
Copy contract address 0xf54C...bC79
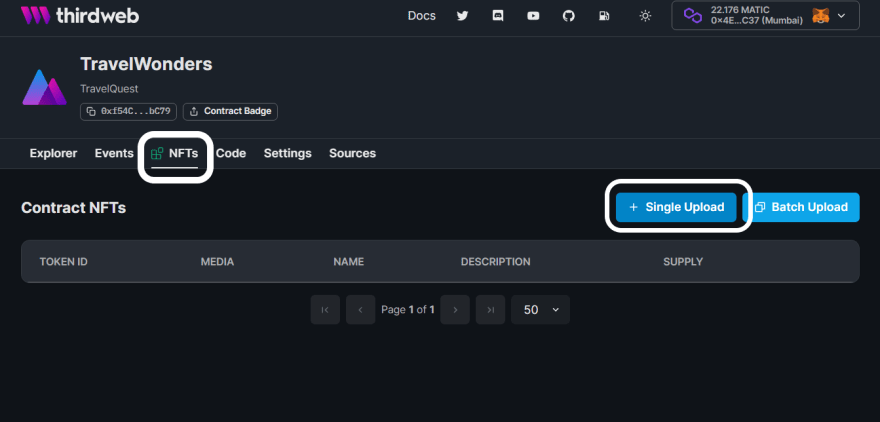[x=129, y=111]
